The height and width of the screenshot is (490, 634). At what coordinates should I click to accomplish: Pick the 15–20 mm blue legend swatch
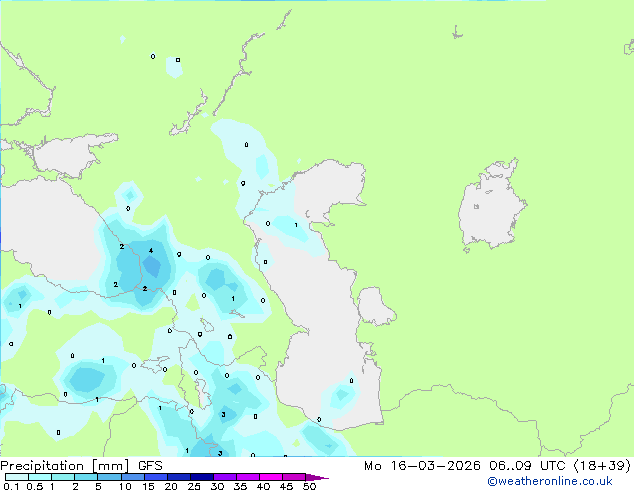point(155,477)
